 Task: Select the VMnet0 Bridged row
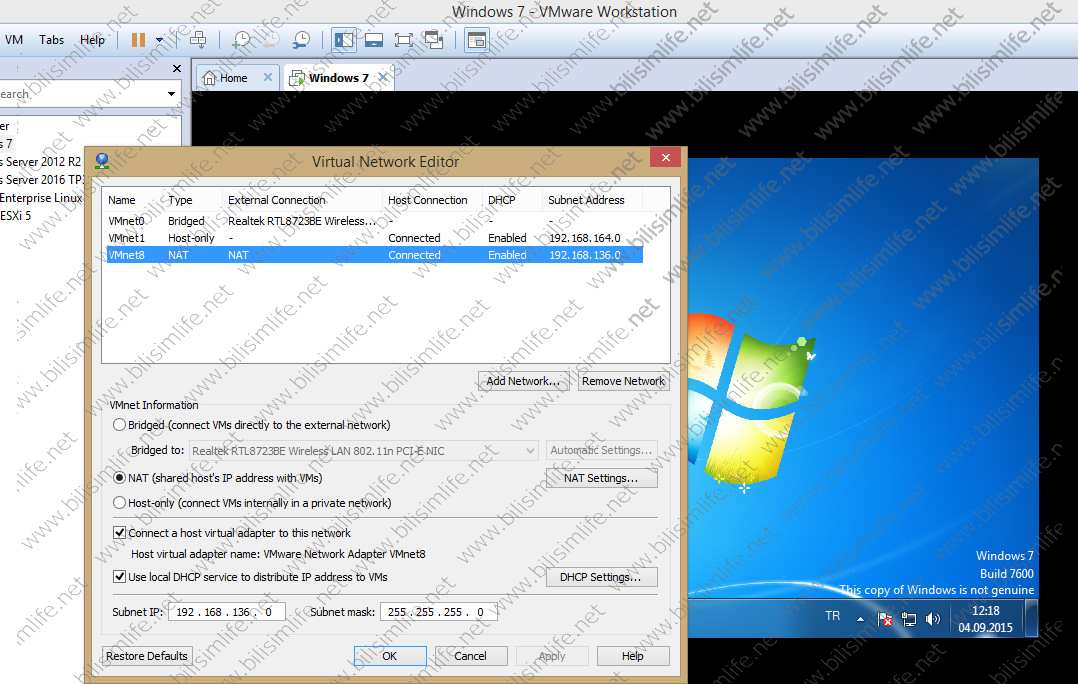click(375, 221)
